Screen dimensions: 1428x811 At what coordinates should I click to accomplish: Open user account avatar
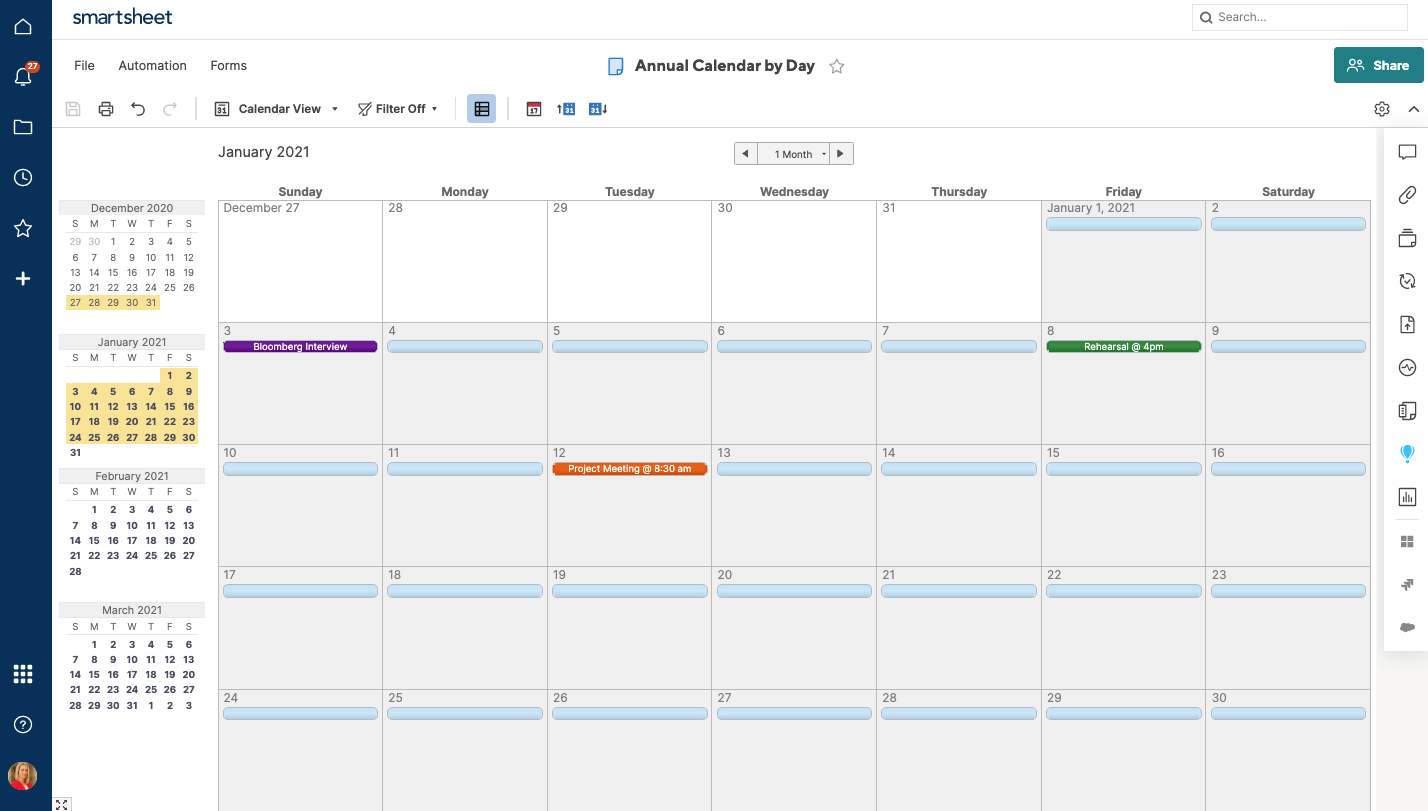pyautogui.click(x=23, y=776)
